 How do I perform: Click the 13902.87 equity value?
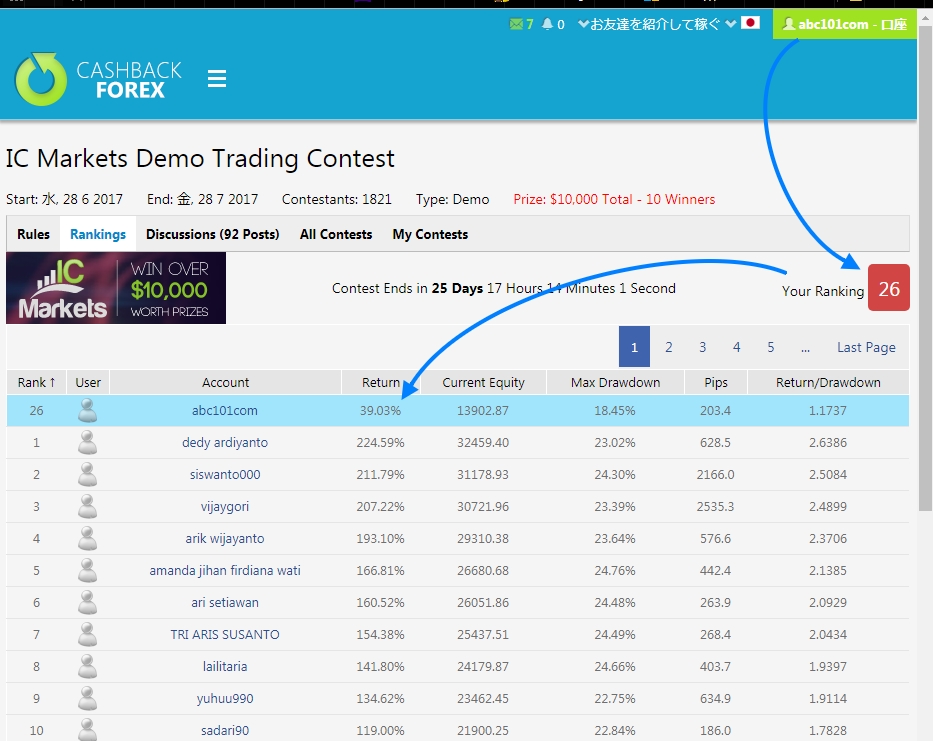(483, 411)
